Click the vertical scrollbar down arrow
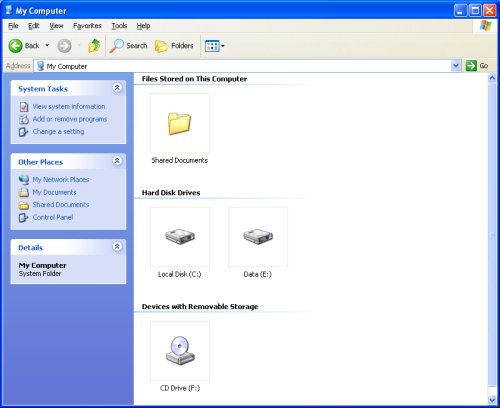The image size is (500, 408). point(492,399)
